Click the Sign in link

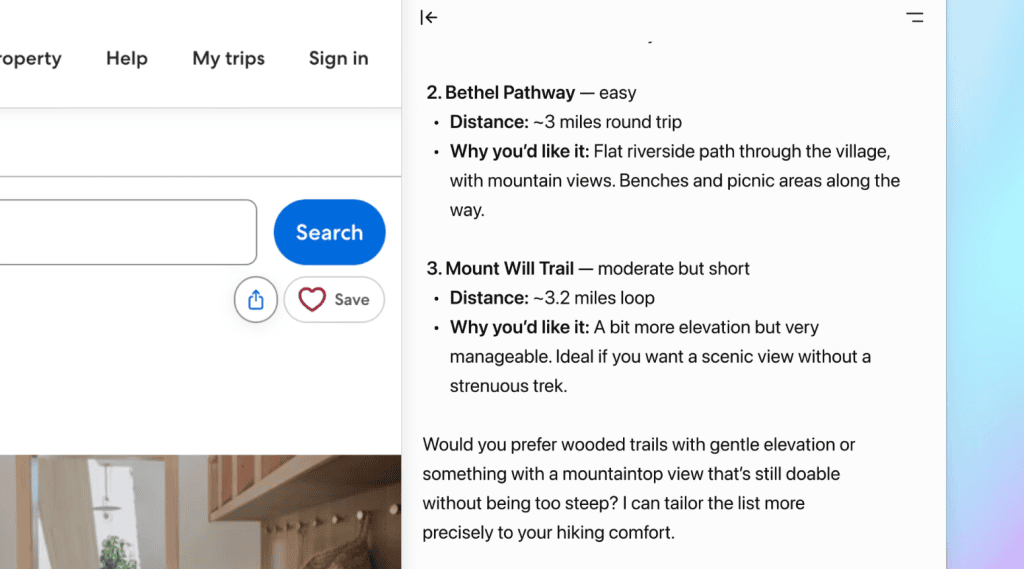(338, 58)
